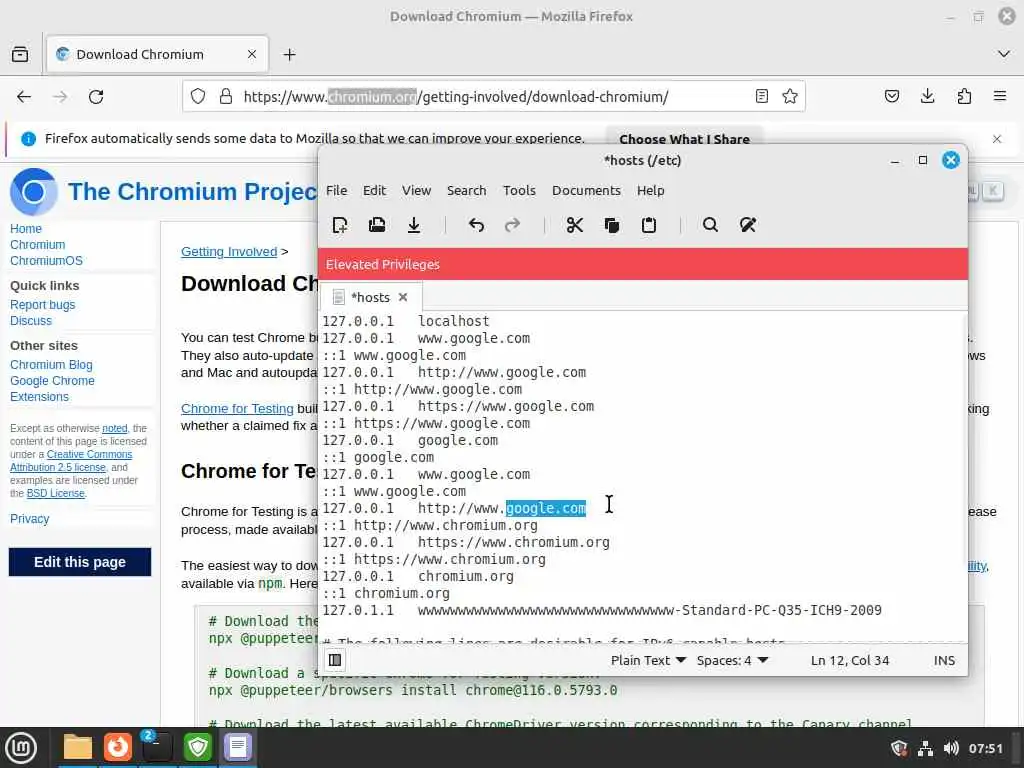Viewport: 1024px width, 768px height.
Task: Open network tray icon
Action: tap(925, 748)
